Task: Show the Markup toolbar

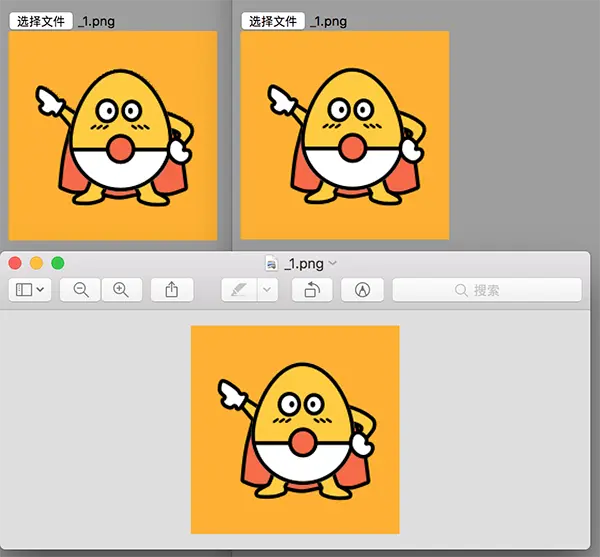Action: pyautogui.click(x=362, y=290)
